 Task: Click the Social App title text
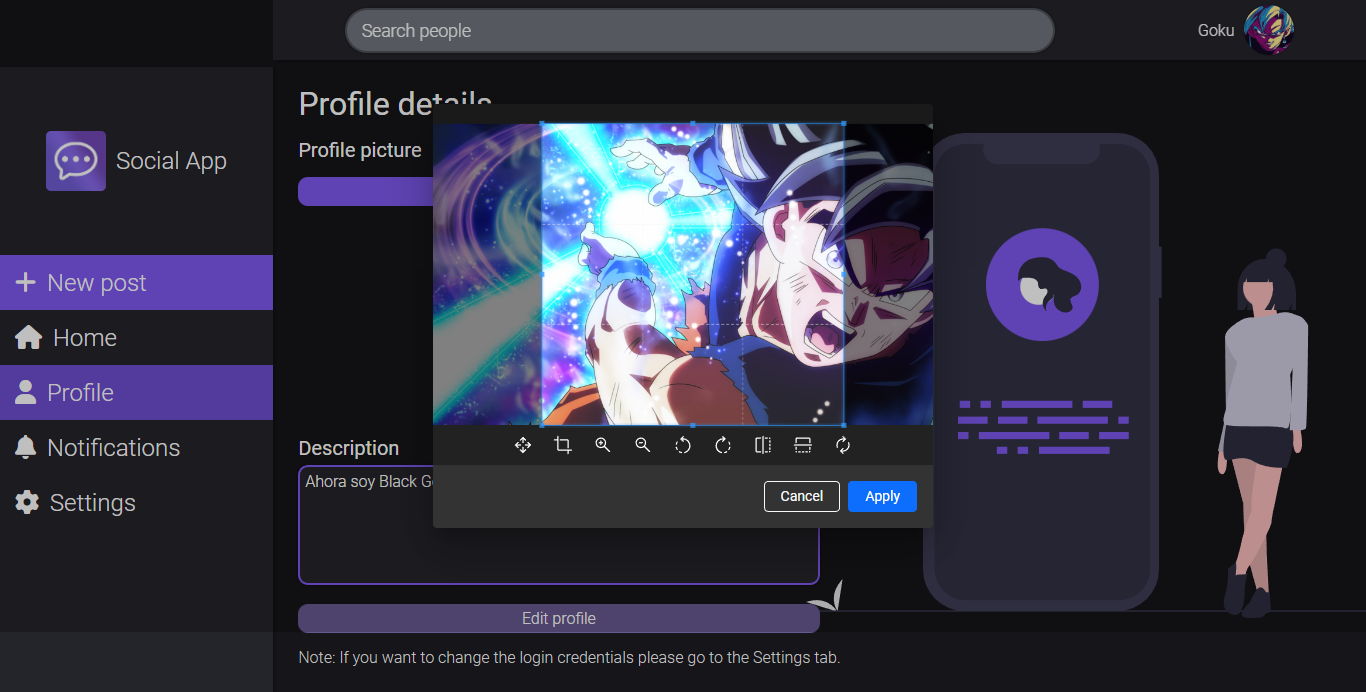tap(171, 161)
